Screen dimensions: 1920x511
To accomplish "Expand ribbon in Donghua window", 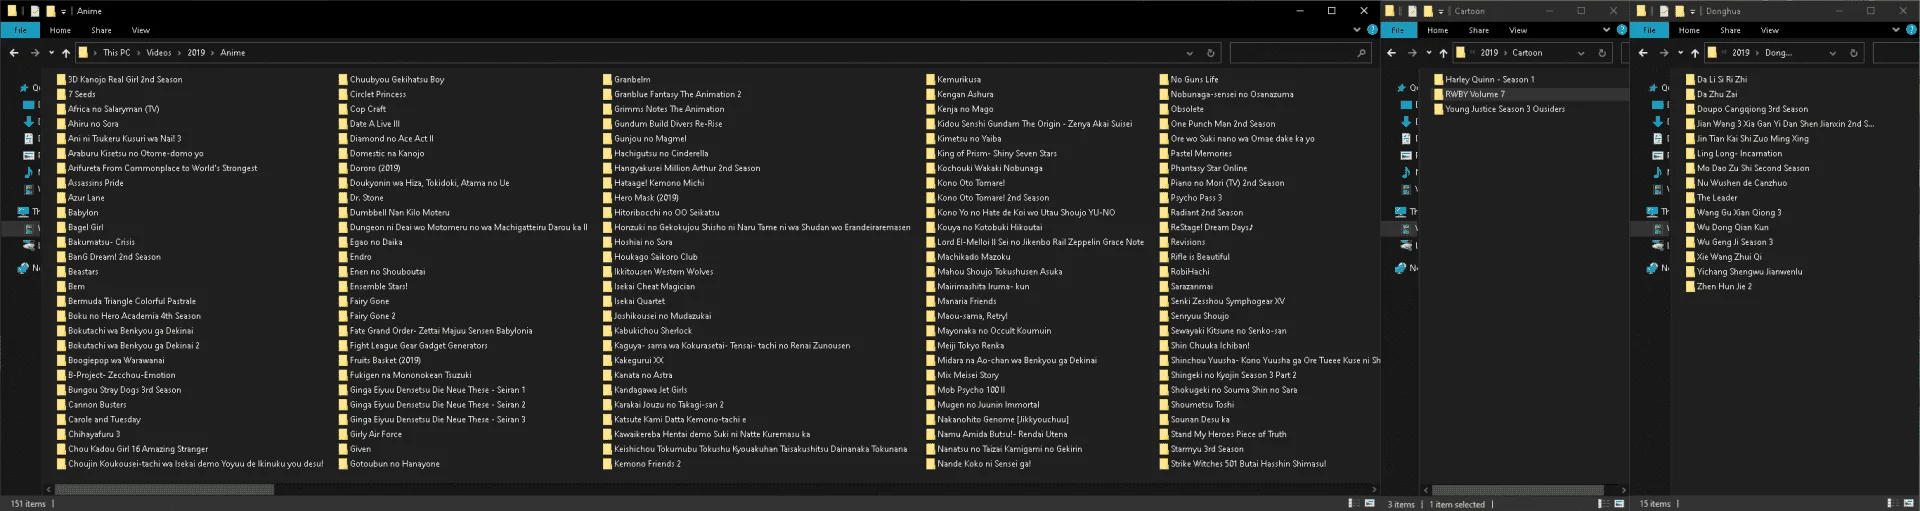I will tap(1896, 30).
